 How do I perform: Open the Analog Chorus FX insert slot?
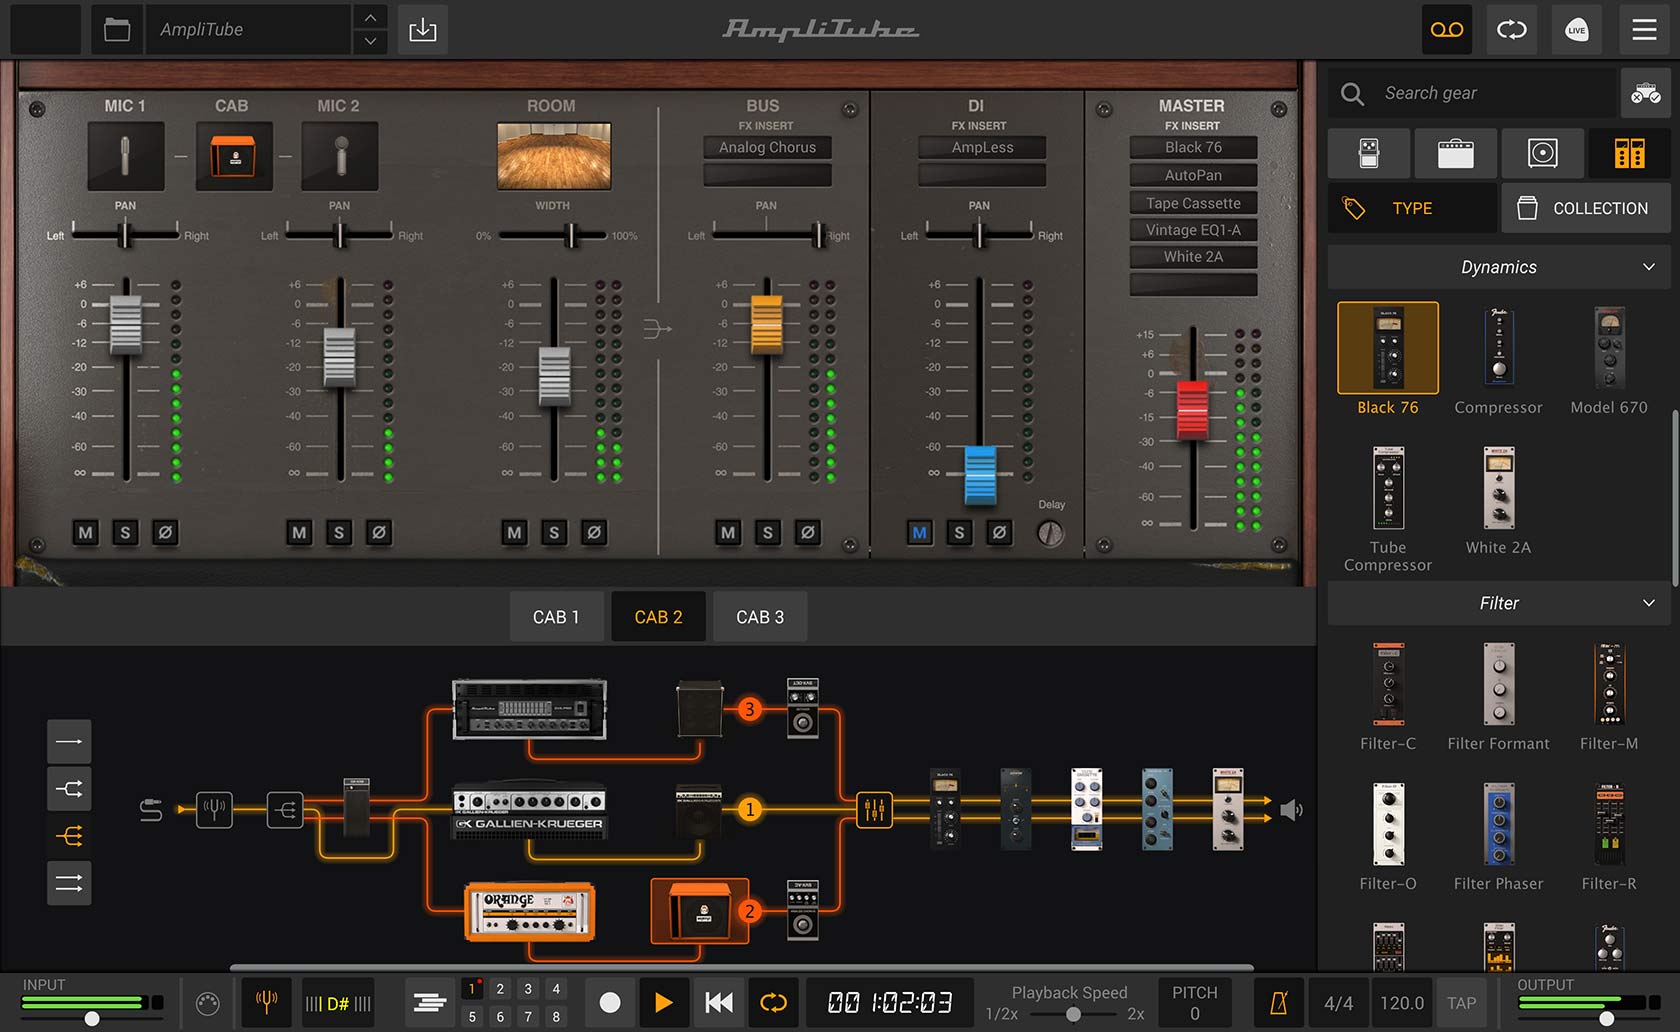pyautogui.click(x=767, y=147)
